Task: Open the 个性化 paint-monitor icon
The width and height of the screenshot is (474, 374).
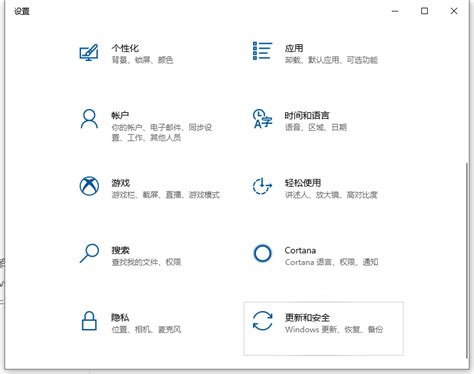Action: point(89,53)
